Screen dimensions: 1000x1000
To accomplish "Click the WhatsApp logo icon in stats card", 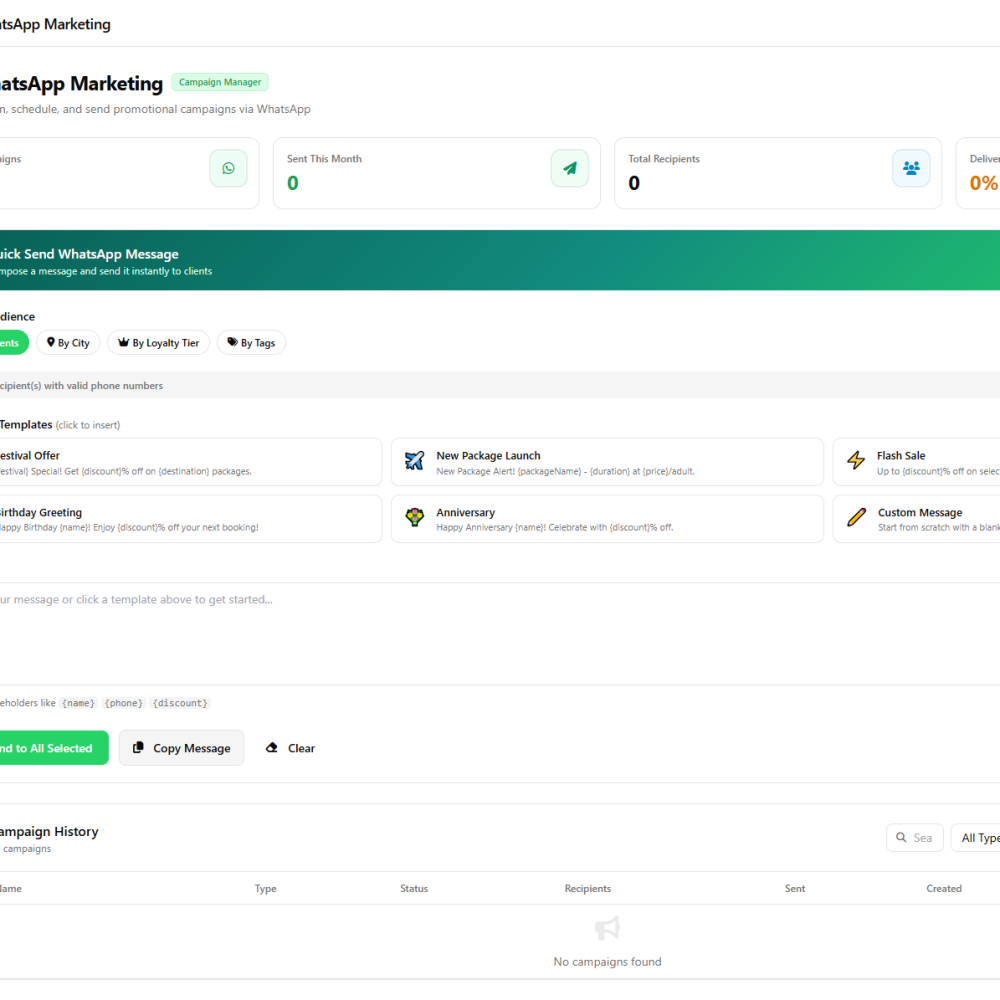I will point(228,168).
